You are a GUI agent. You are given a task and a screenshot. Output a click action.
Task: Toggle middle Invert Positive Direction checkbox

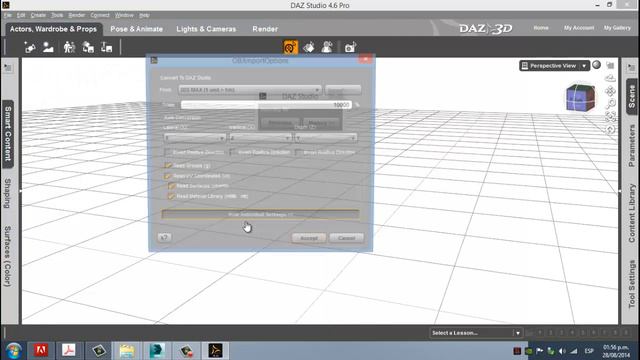pos(233,152)
